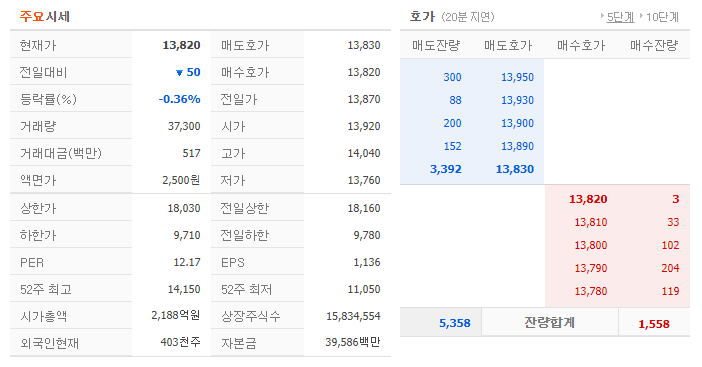Click the ask quantity 3,392
Viewport: 702px width, 367px height.
pos(445,169)
